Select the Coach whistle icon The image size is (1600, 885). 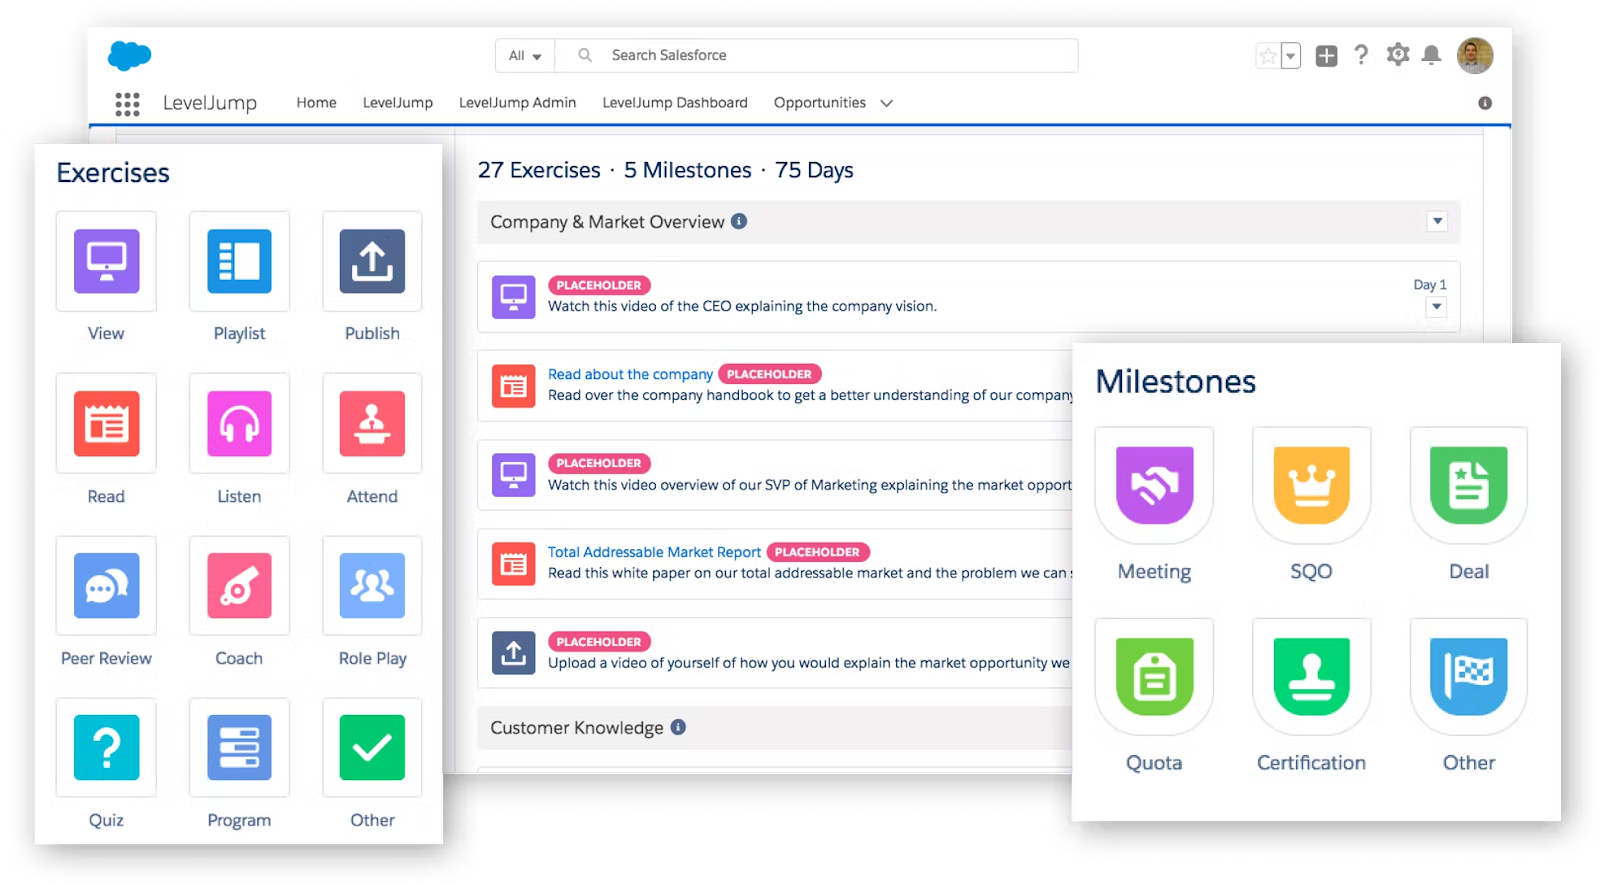pyautogui.click(x=239, y=585)
